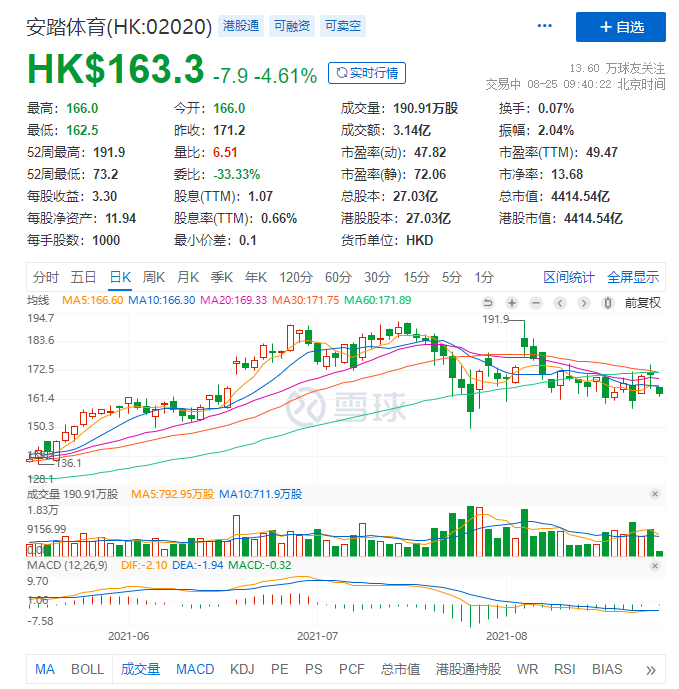
Task: Select the 60分 interval tab
Action: pos(338,277)
